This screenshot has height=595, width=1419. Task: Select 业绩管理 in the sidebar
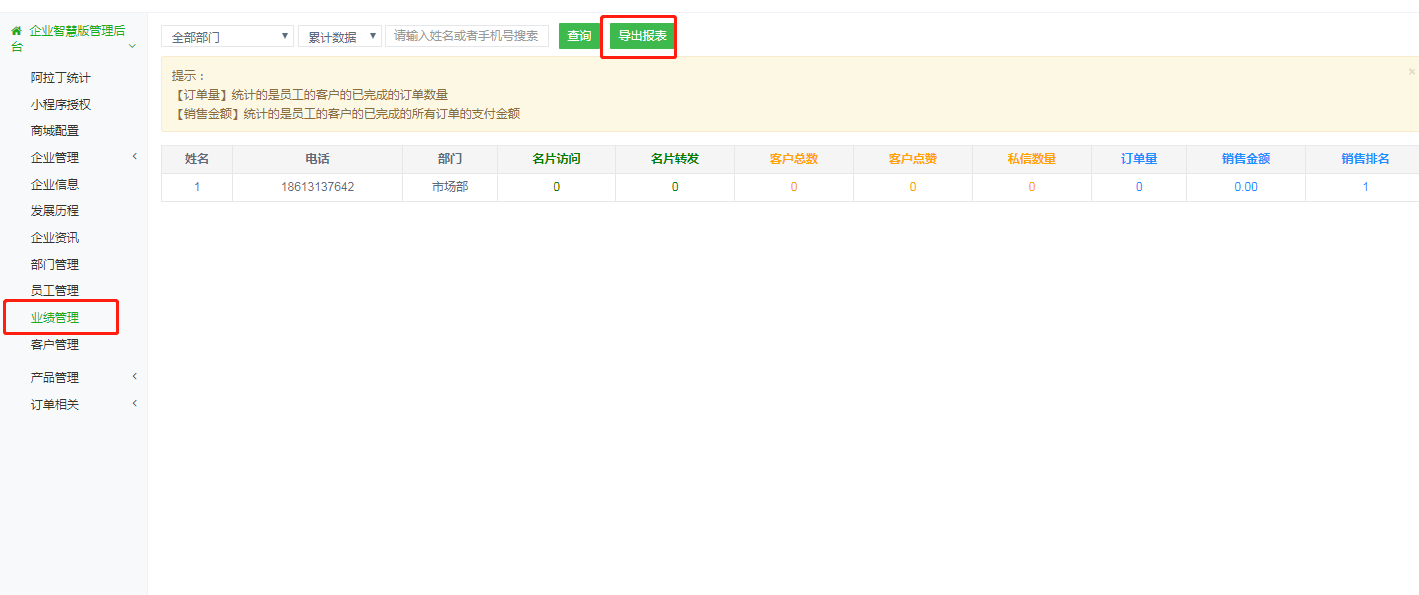tap(55, 318)
